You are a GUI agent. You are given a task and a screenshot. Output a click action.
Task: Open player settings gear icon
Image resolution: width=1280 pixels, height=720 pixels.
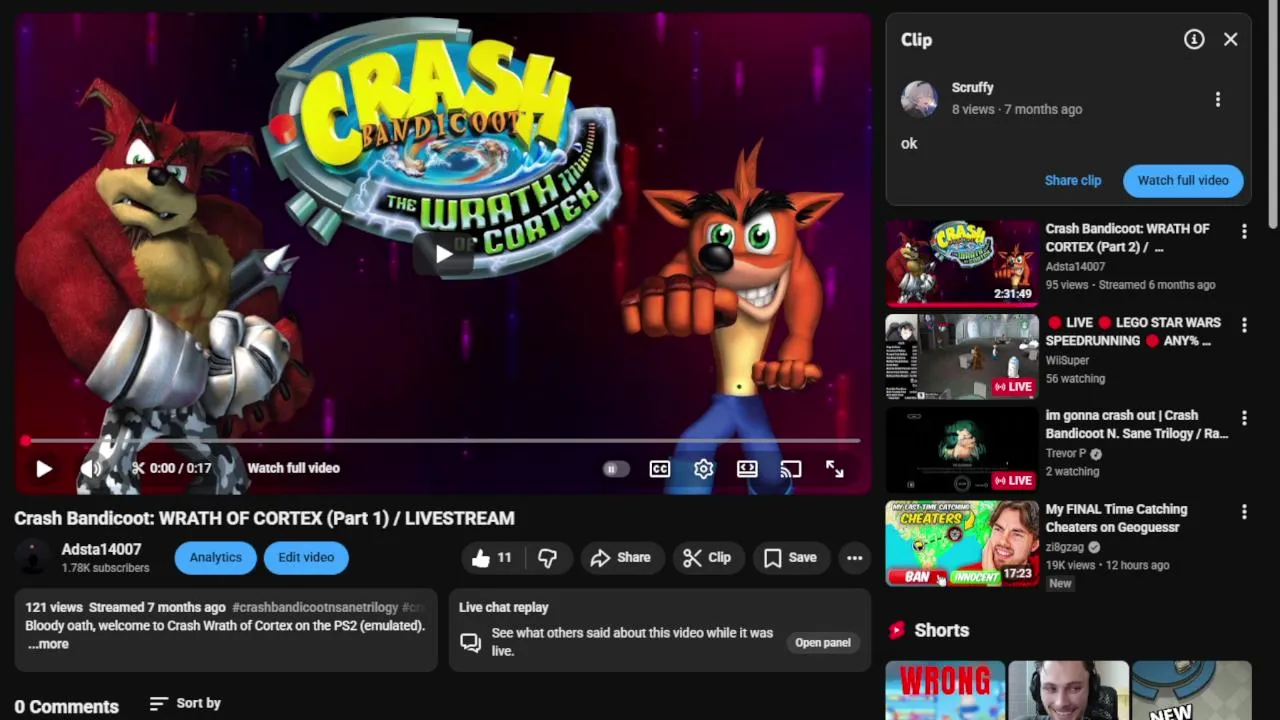[x=704, y=468]
